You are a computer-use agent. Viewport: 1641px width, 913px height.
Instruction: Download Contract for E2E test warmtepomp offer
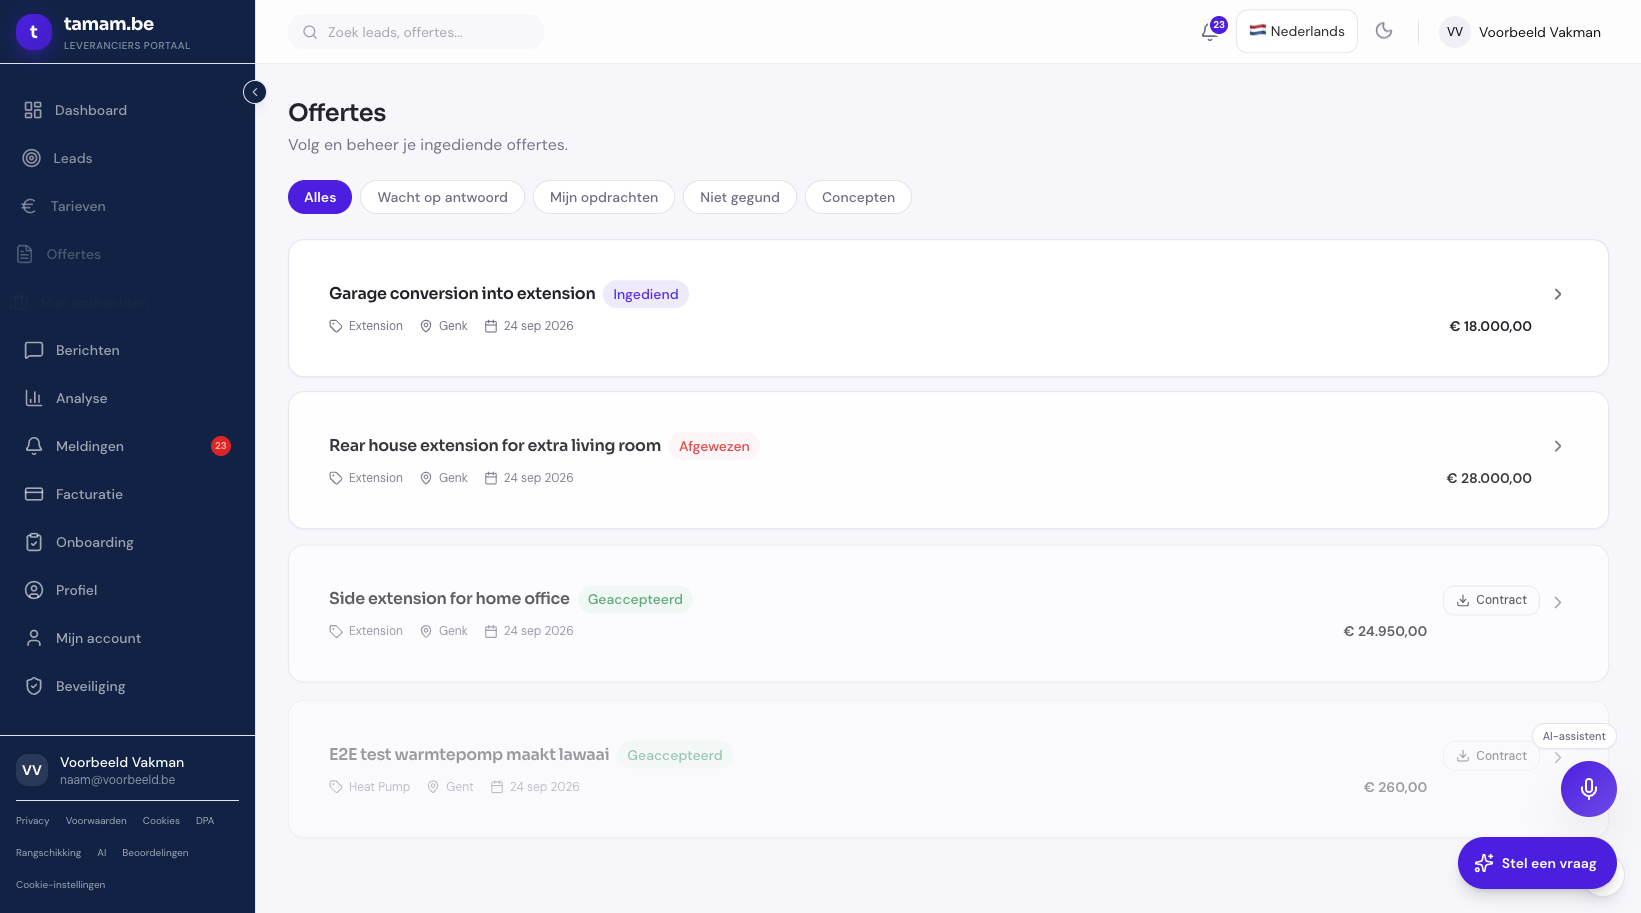[1491, 756]
